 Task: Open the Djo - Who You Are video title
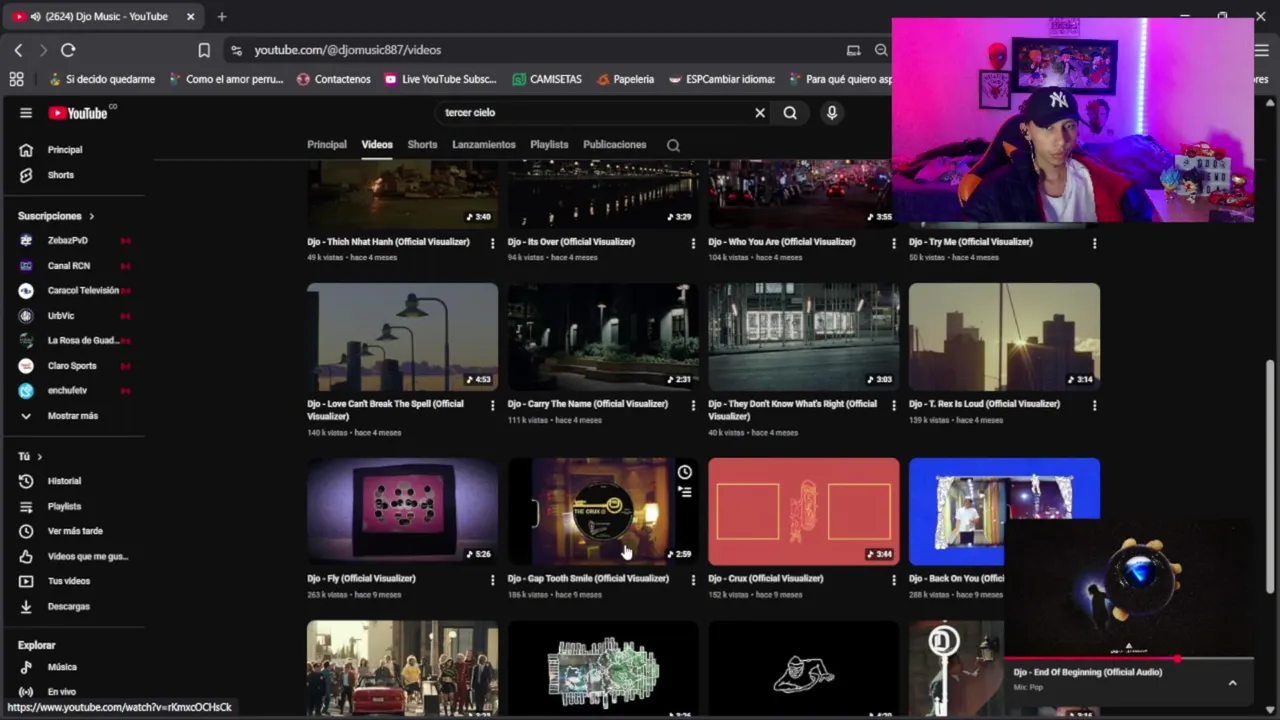pos(782,242)
